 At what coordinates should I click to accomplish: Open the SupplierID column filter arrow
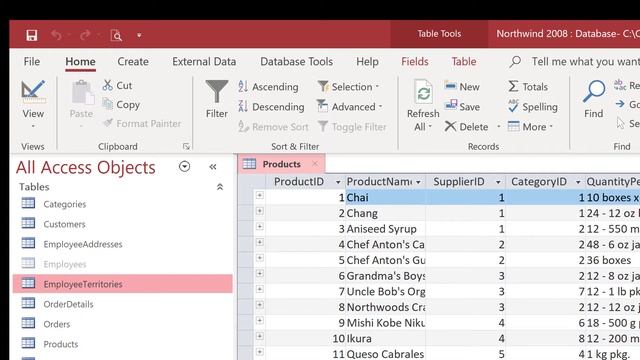coord(498,182)
